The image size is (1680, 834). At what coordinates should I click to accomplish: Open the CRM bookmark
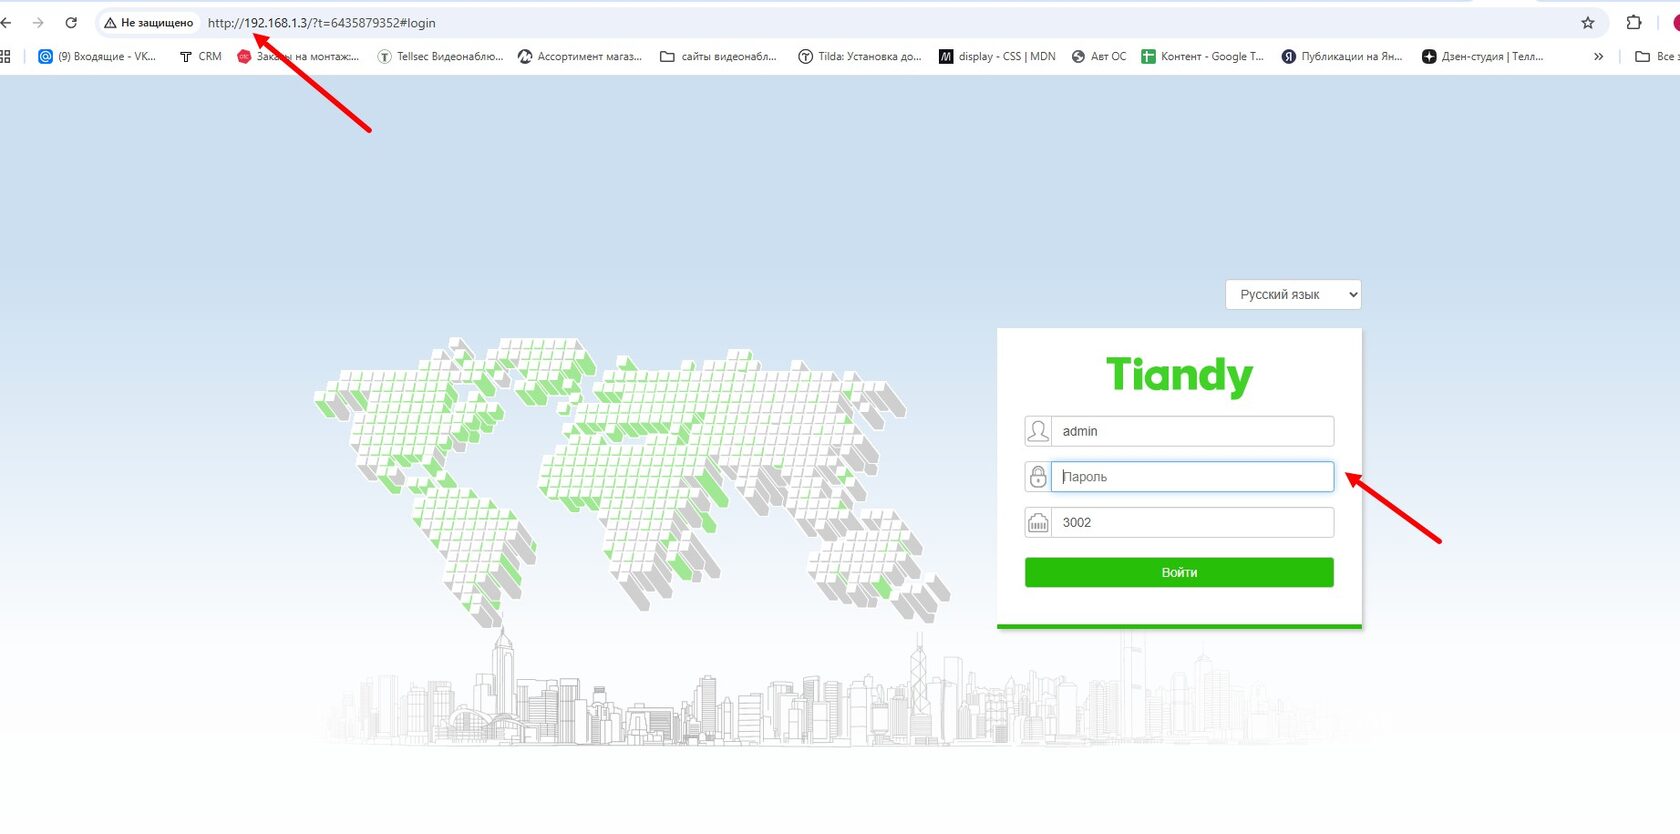[x=200, y=56]
